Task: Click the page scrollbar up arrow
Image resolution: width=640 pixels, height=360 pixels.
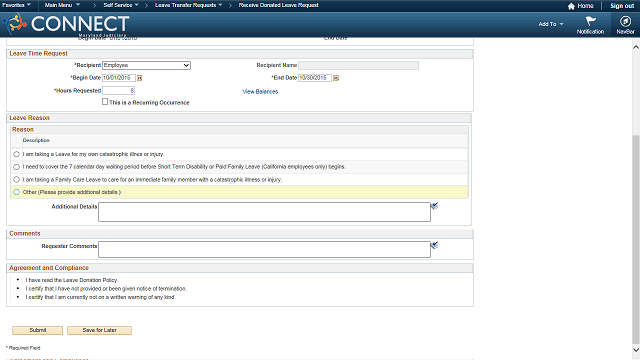Action: [636, 47]
